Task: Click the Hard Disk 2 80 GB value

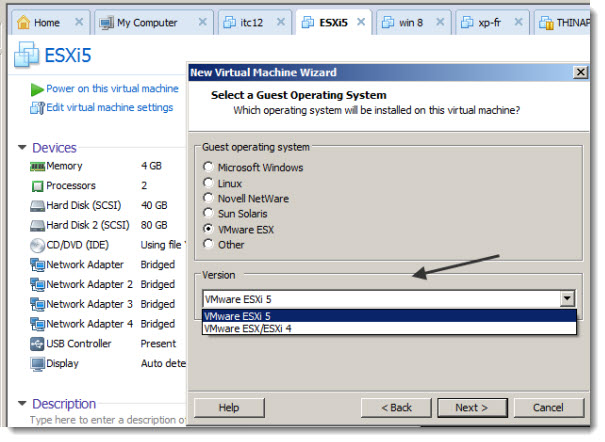Action: pos(154,225)
